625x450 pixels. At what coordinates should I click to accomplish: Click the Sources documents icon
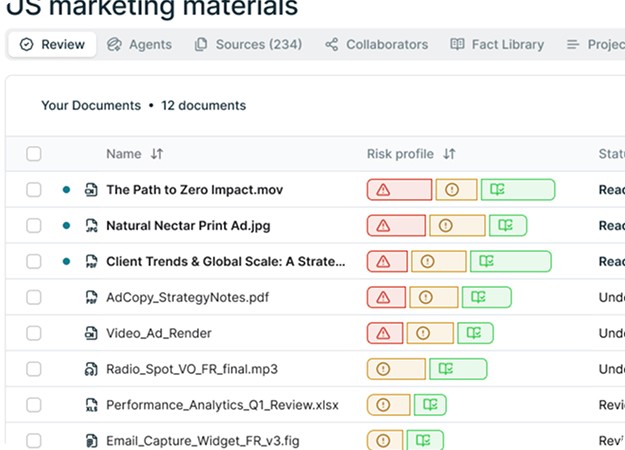pyautogui.click(x=201, y=44)
